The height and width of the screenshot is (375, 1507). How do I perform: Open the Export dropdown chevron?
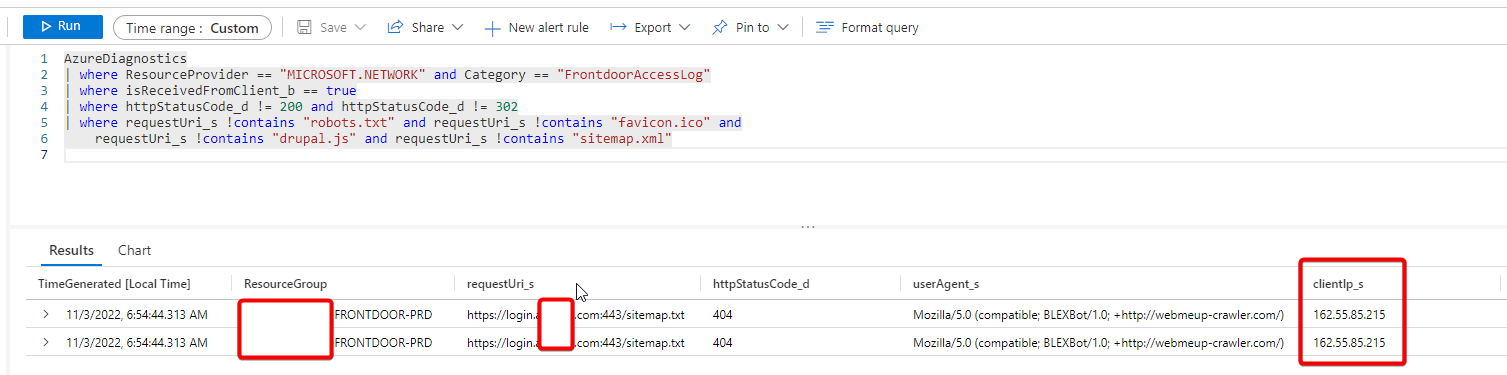685,28
